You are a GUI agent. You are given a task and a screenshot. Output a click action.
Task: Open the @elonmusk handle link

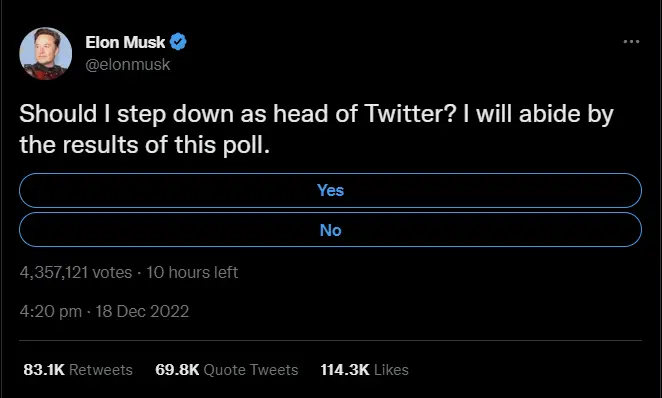(128, 65)
